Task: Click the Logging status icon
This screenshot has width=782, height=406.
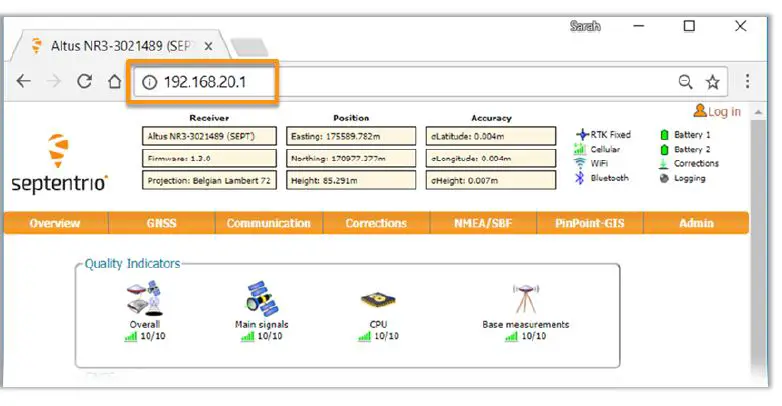Action: pyautogui.click(x=664, y=178)
